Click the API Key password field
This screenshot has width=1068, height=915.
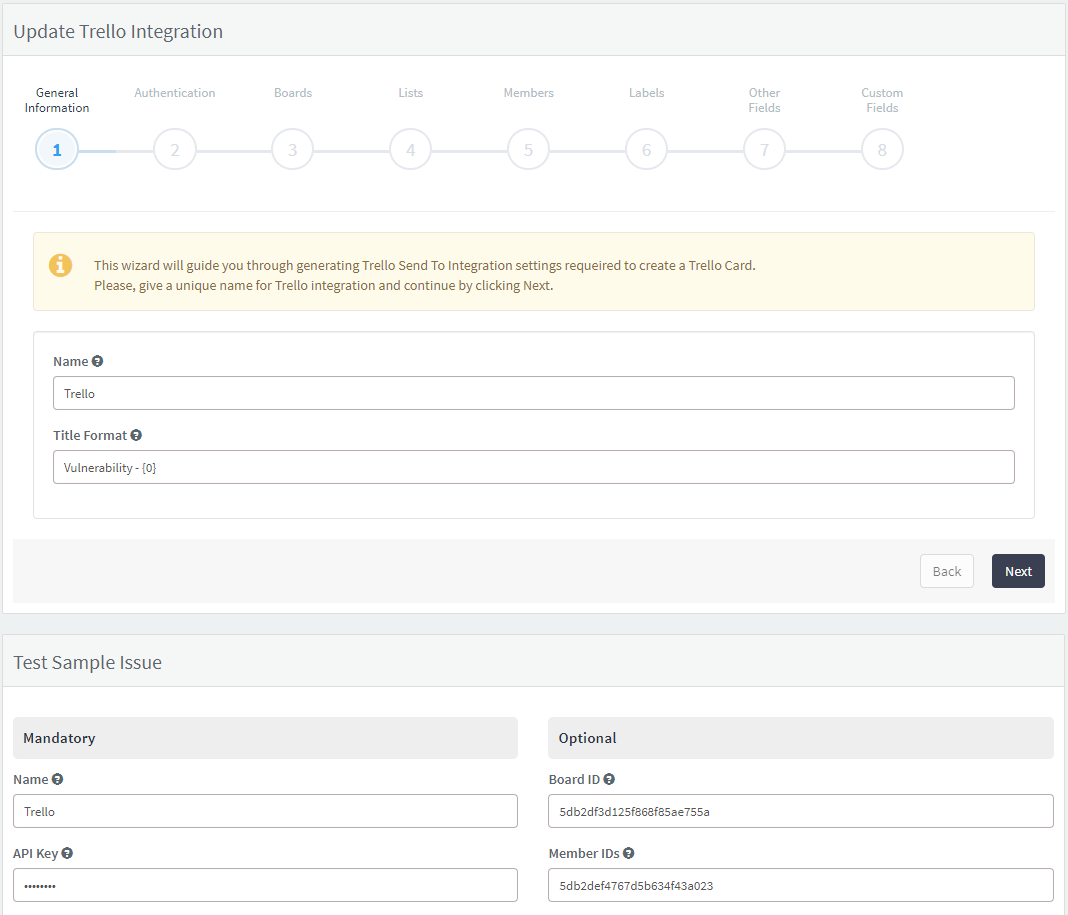(266, 886)
